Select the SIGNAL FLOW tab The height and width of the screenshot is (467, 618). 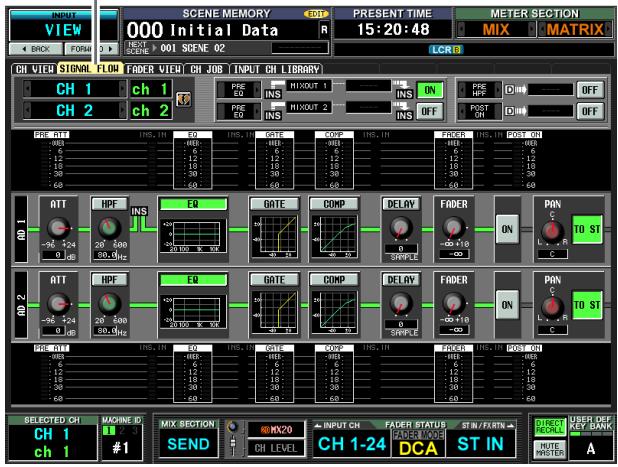[90, 69]
